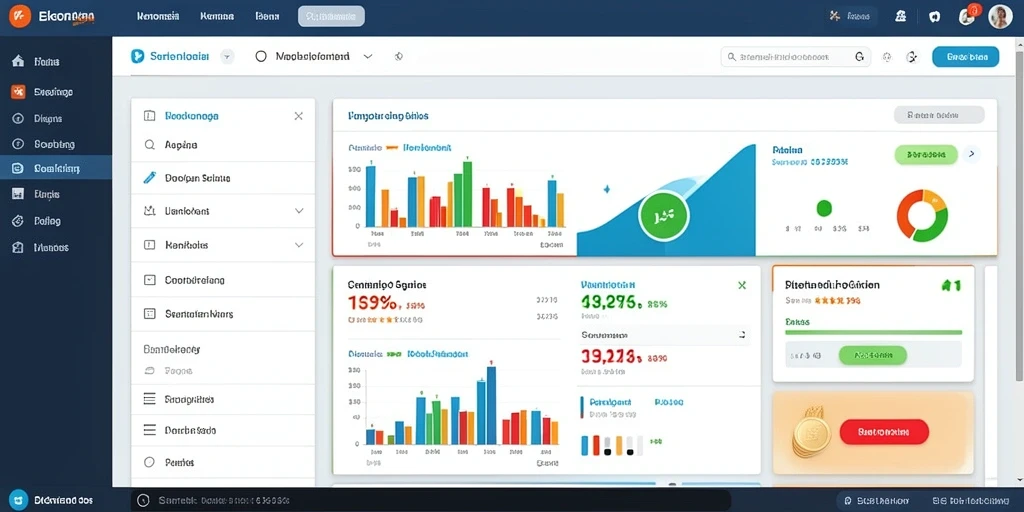Image resolution: width=1024 pixels, height=512 pixels.
Task: Click the user avatar in top bar
Action: tap(1000, 17)
